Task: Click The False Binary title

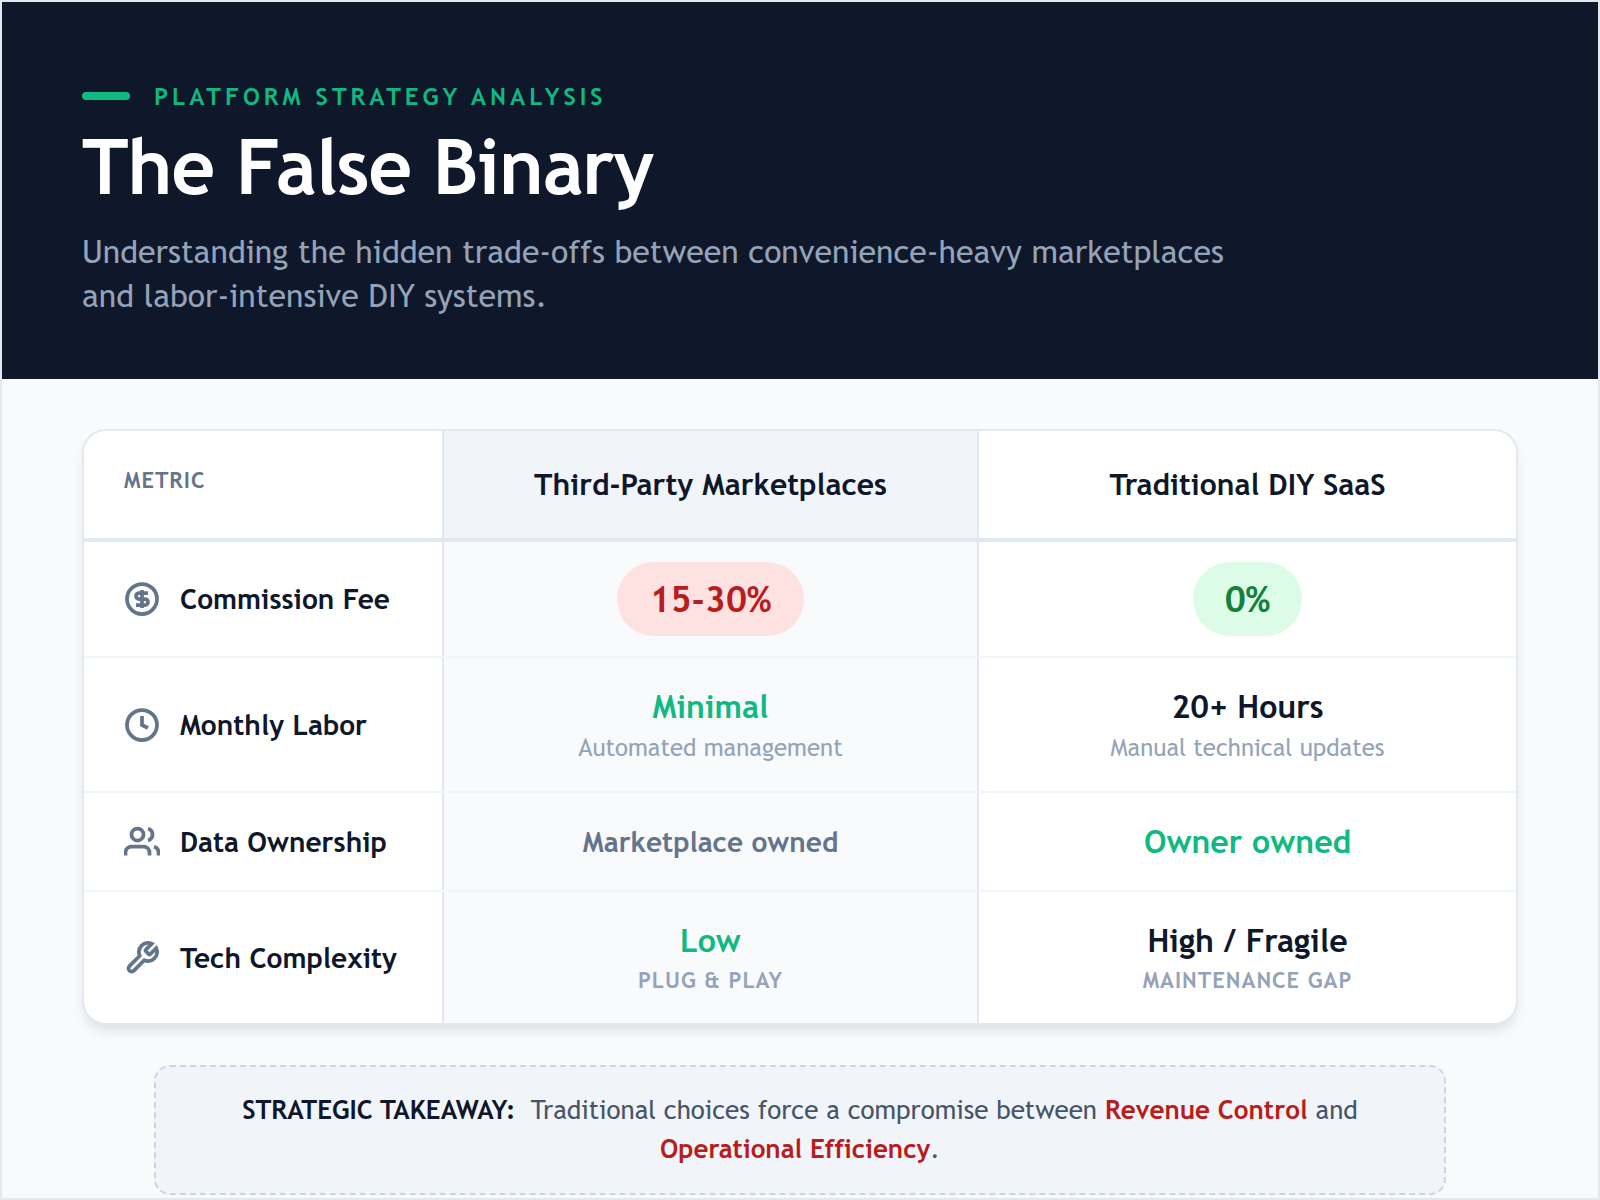Action: (x=368, y=168)
